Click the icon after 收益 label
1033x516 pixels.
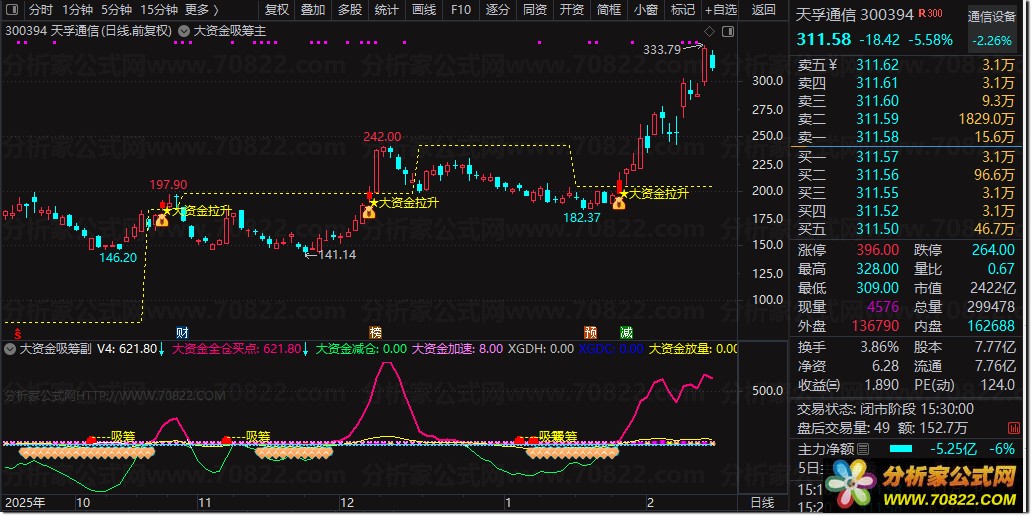834,385
